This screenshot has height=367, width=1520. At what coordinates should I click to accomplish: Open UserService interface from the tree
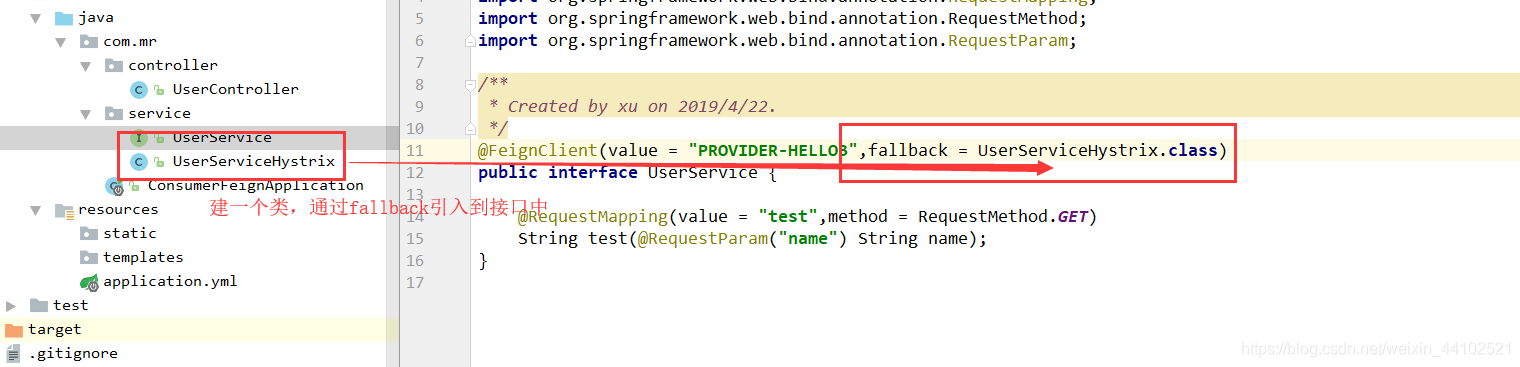tap(222, 137)
